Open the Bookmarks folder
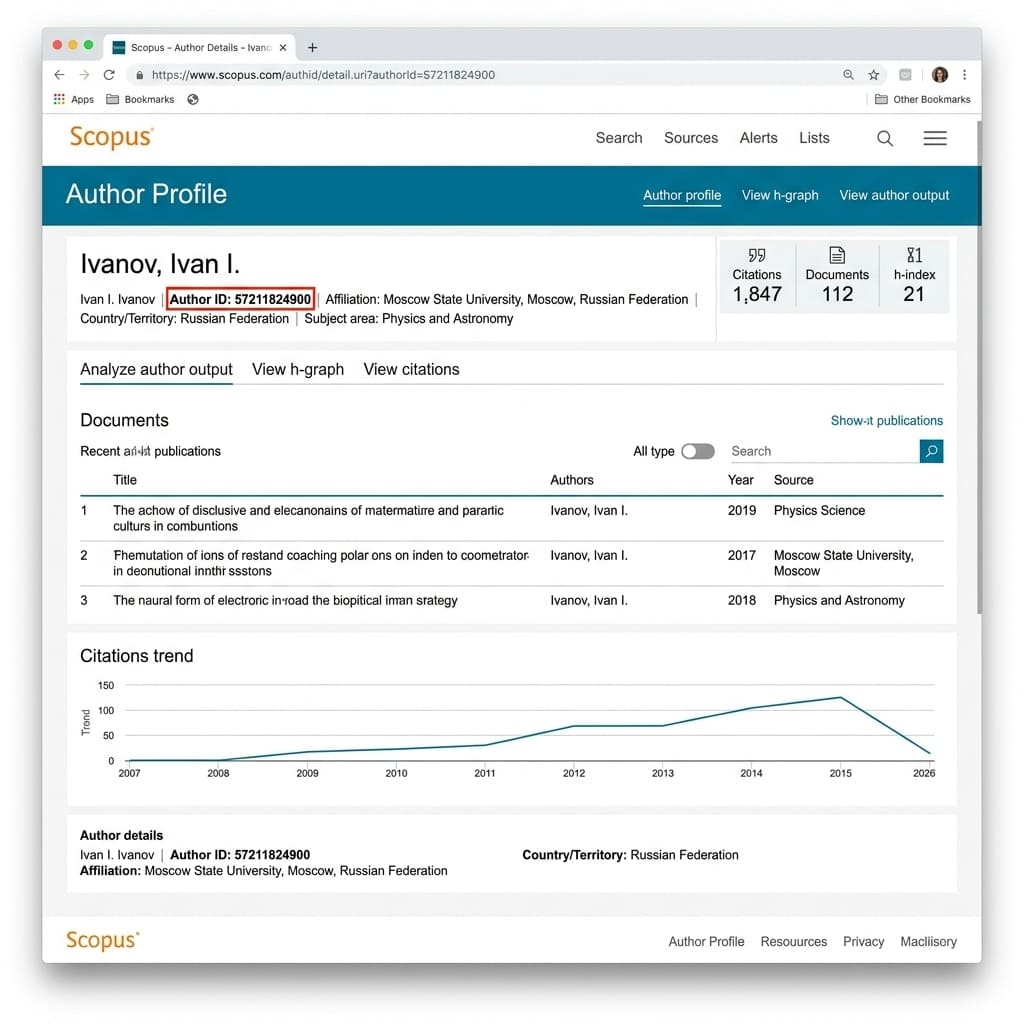Viewport: 1024px width, 1024px height. click(140, 99)
